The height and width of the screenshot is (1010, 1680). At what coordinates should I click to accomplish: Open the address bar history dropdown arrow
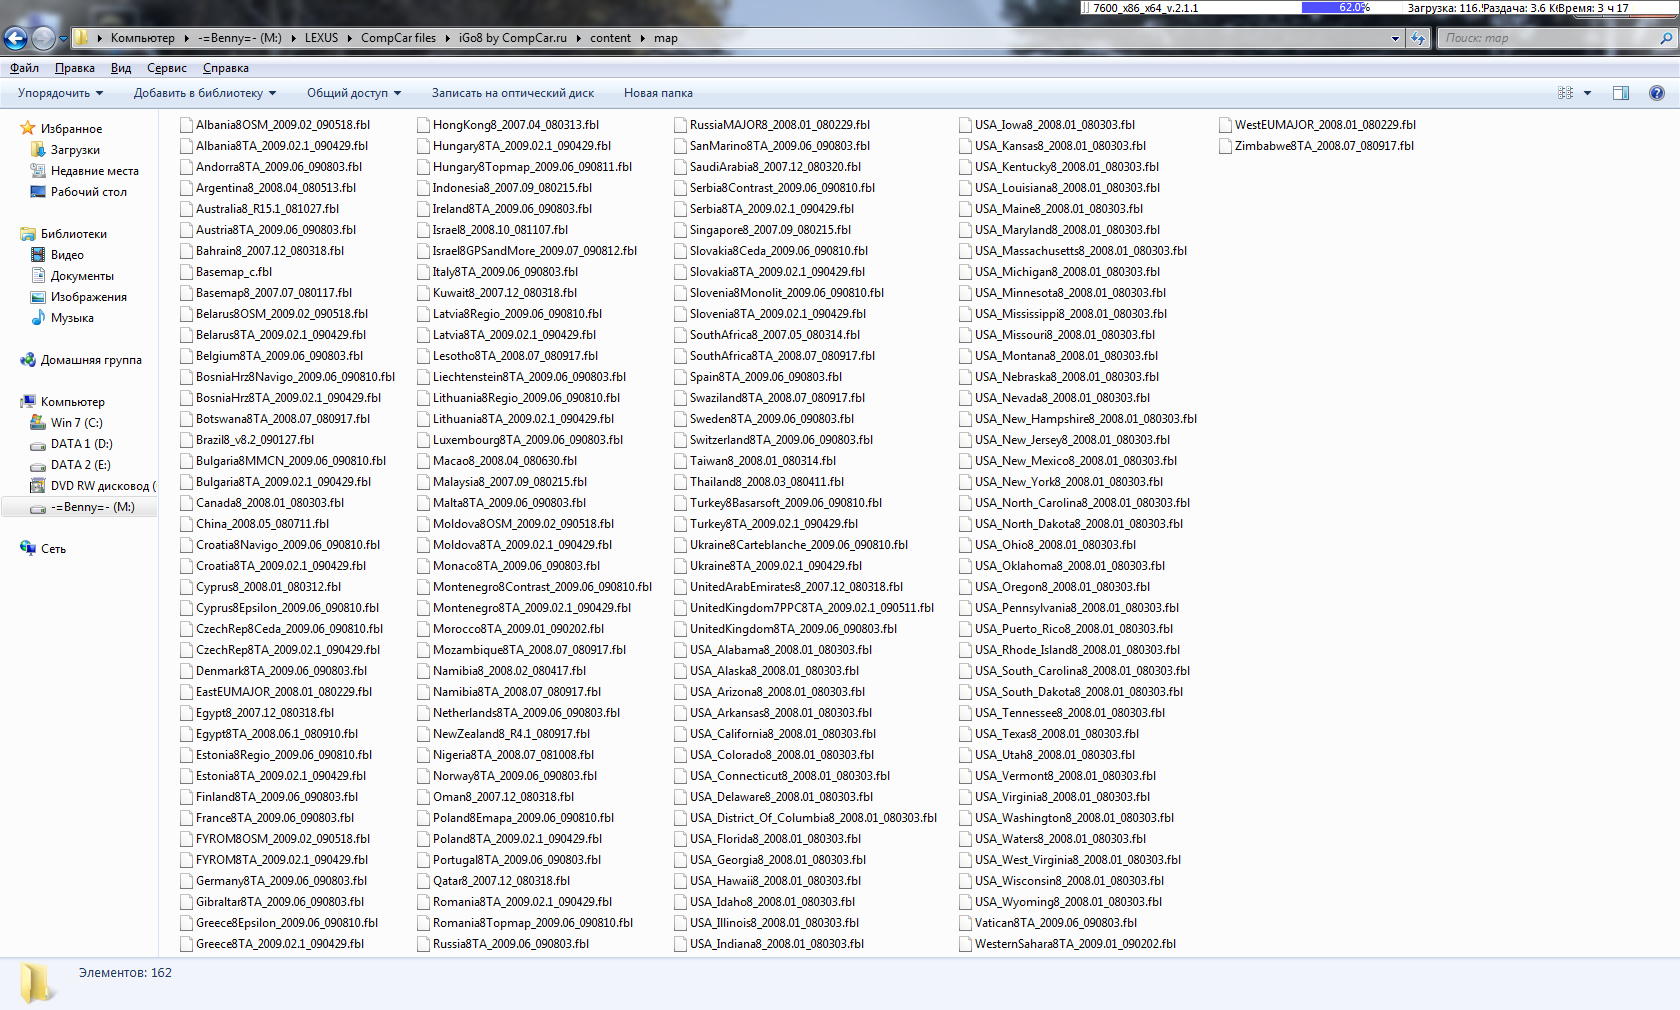(x=1395, y=38)
